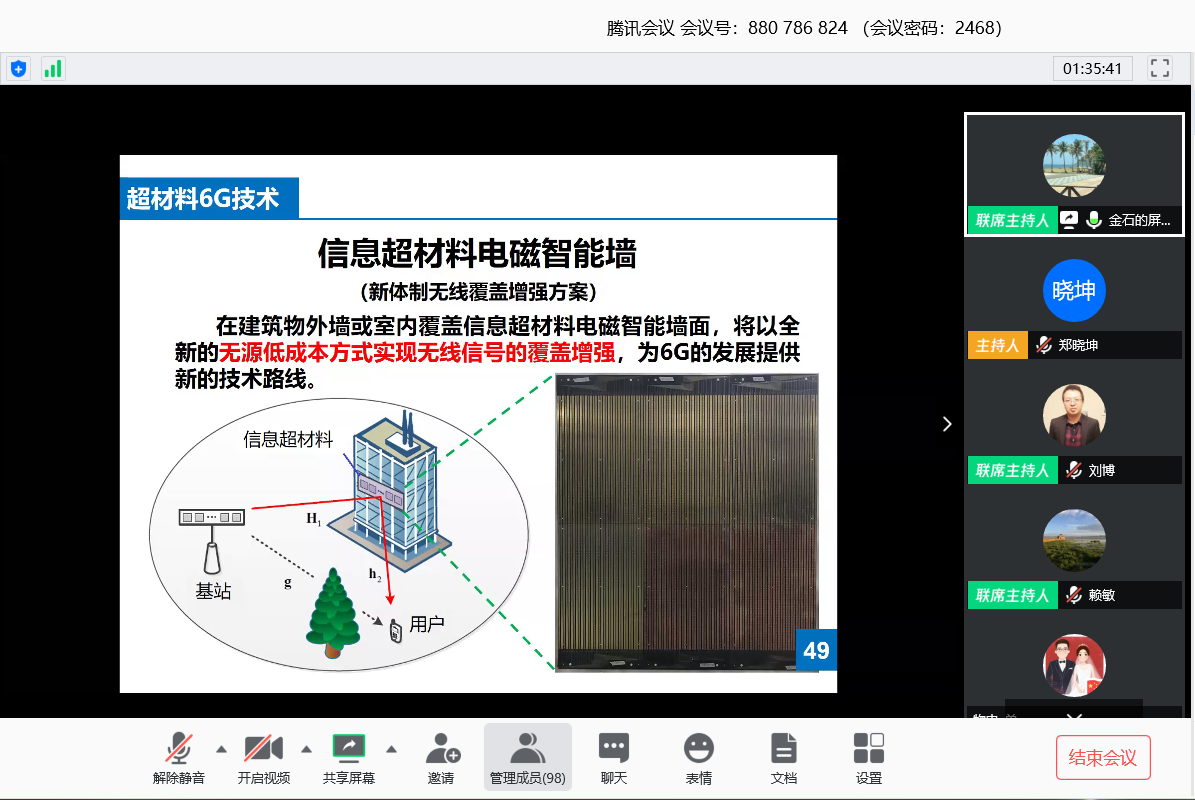Open the Invite participants icon
Viewport: 1195px width, 800px height.
click(441, 758)
